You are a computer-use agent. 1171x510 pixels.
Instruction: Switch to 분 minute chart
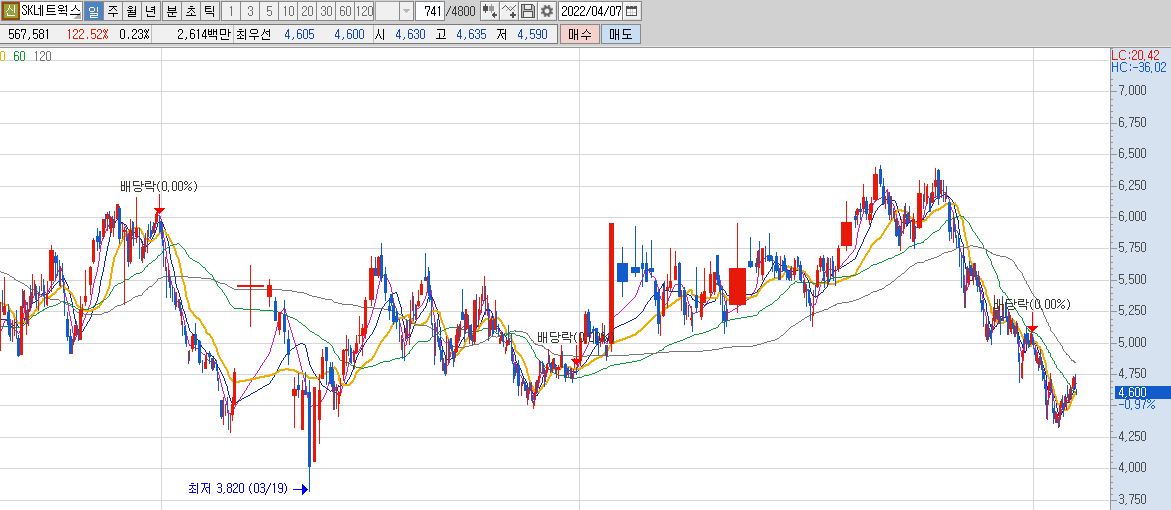(x=172, y=11)
